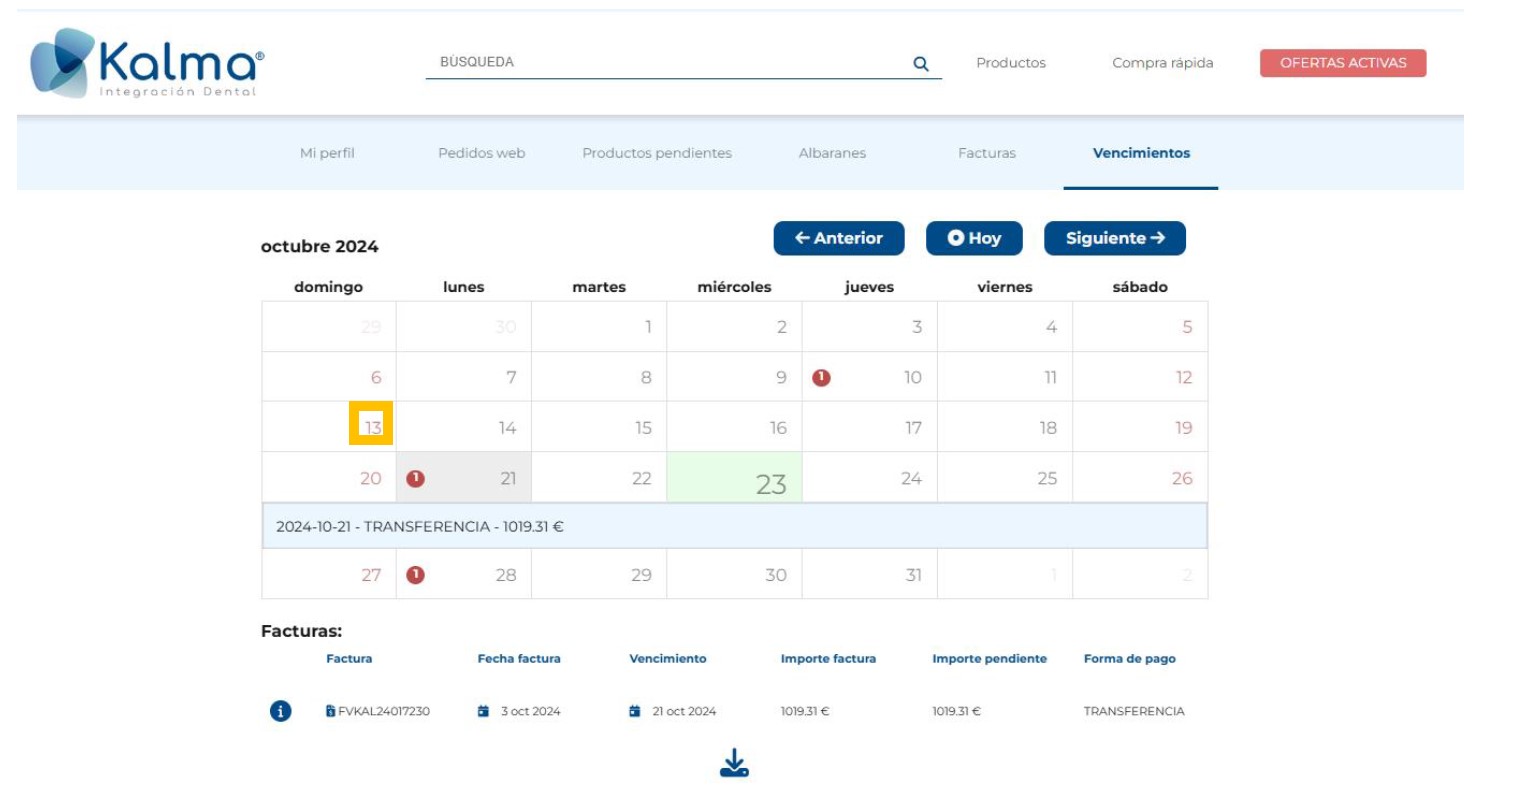Click the search magnifier icon
This screenshot has height=811, width=1516.
pos(921,64)
